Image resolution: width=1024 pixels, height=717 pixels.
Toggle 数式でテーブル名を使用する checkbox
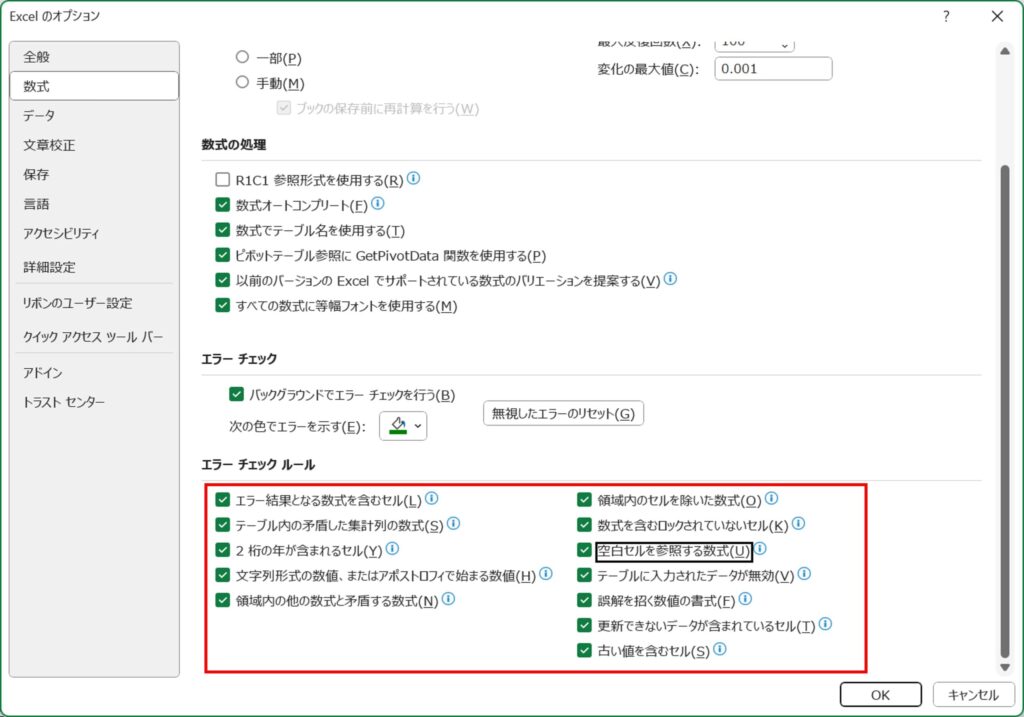pos(223,230)
